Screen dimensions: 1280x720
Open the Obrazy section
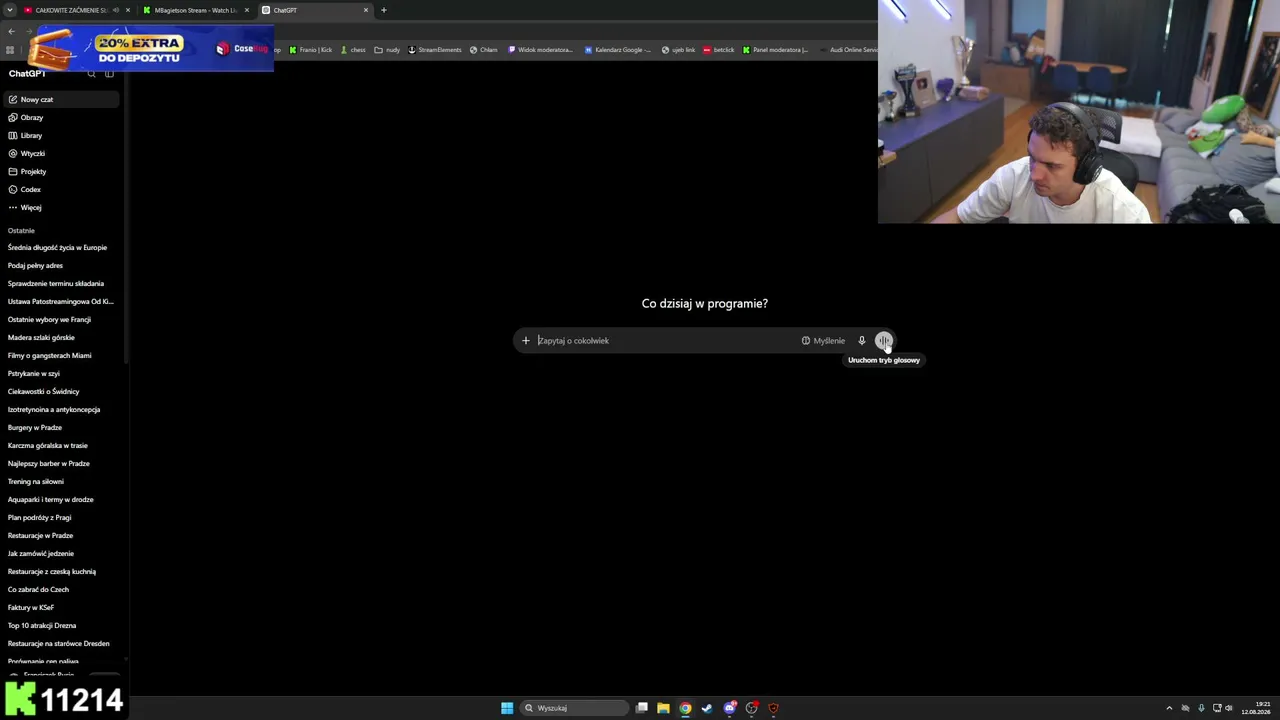tap(61, 118)
